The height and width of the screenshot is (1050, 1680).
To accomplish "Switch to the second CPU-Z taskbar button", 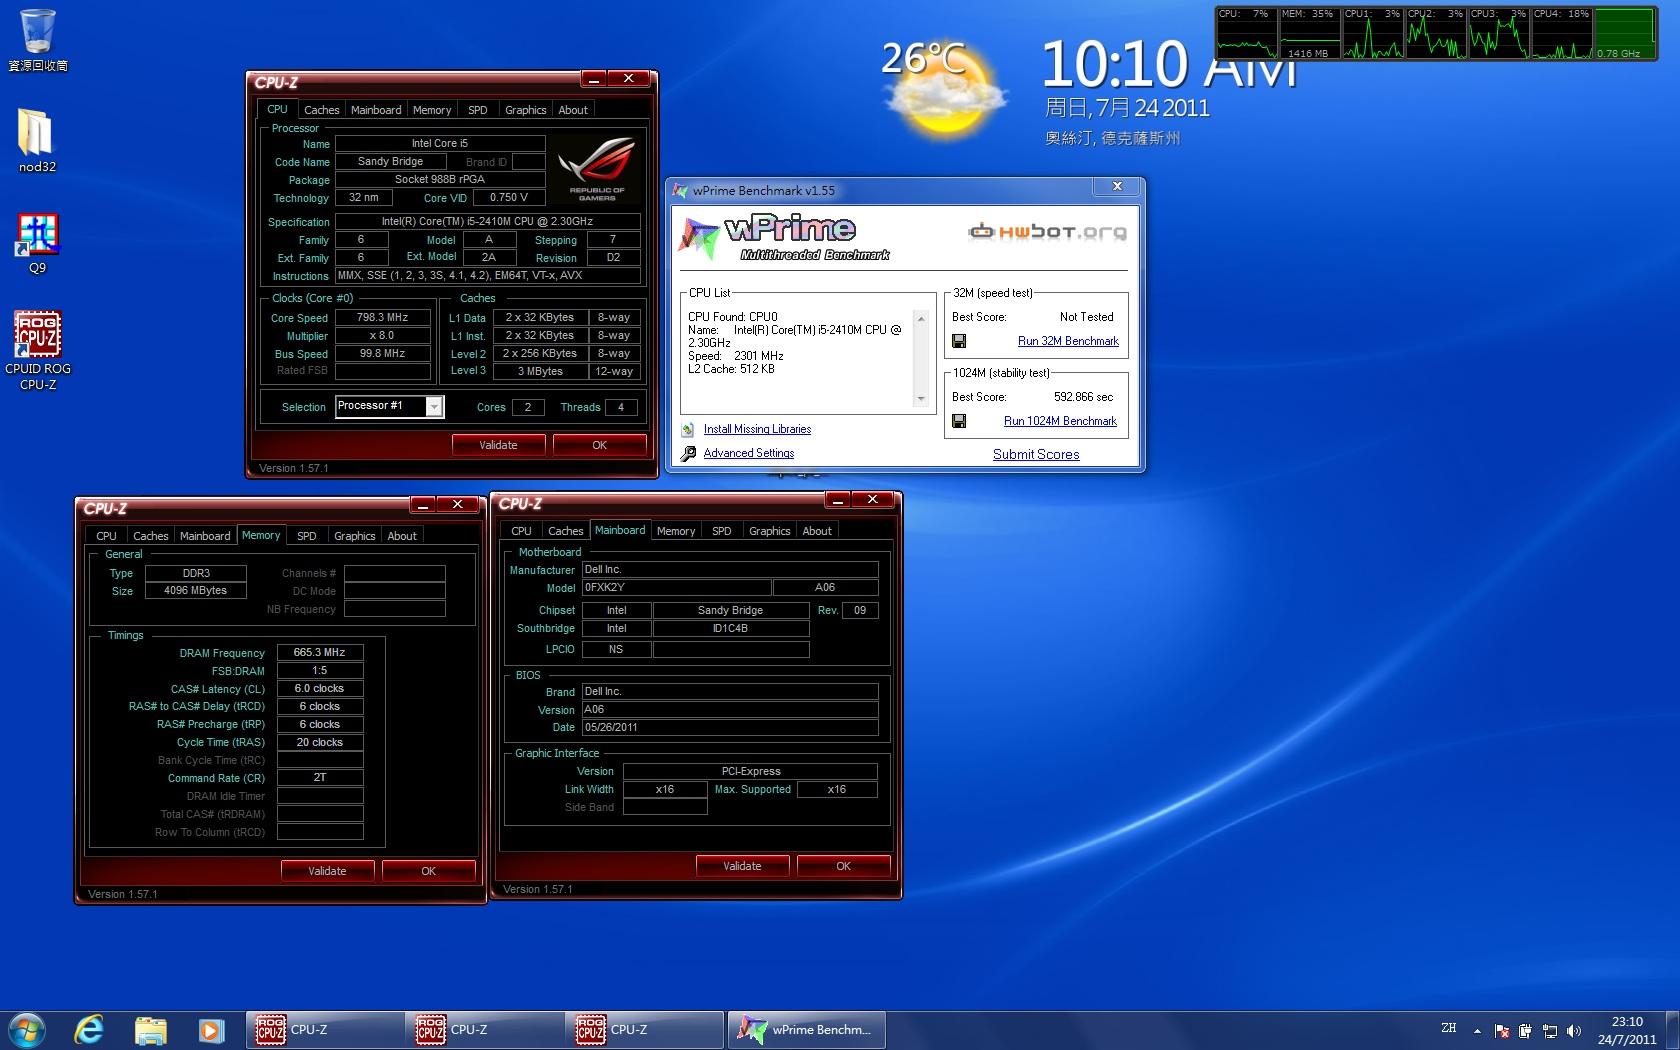I will click(485, 1030).
